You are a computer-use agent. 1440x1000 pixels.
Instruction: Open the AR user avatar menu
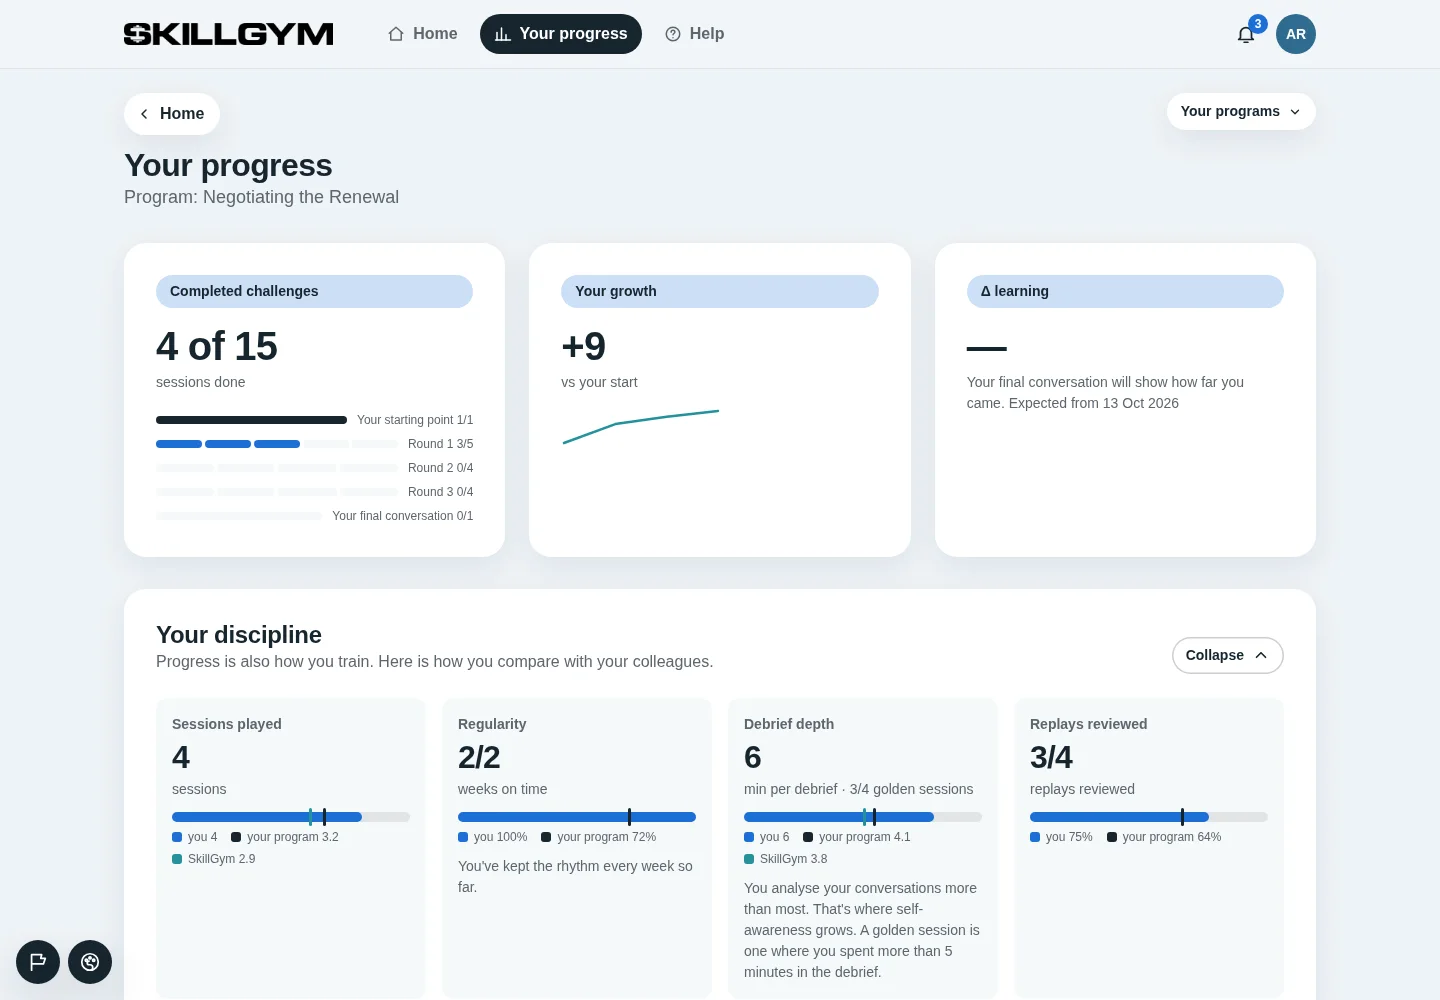tap(1296, 34)
